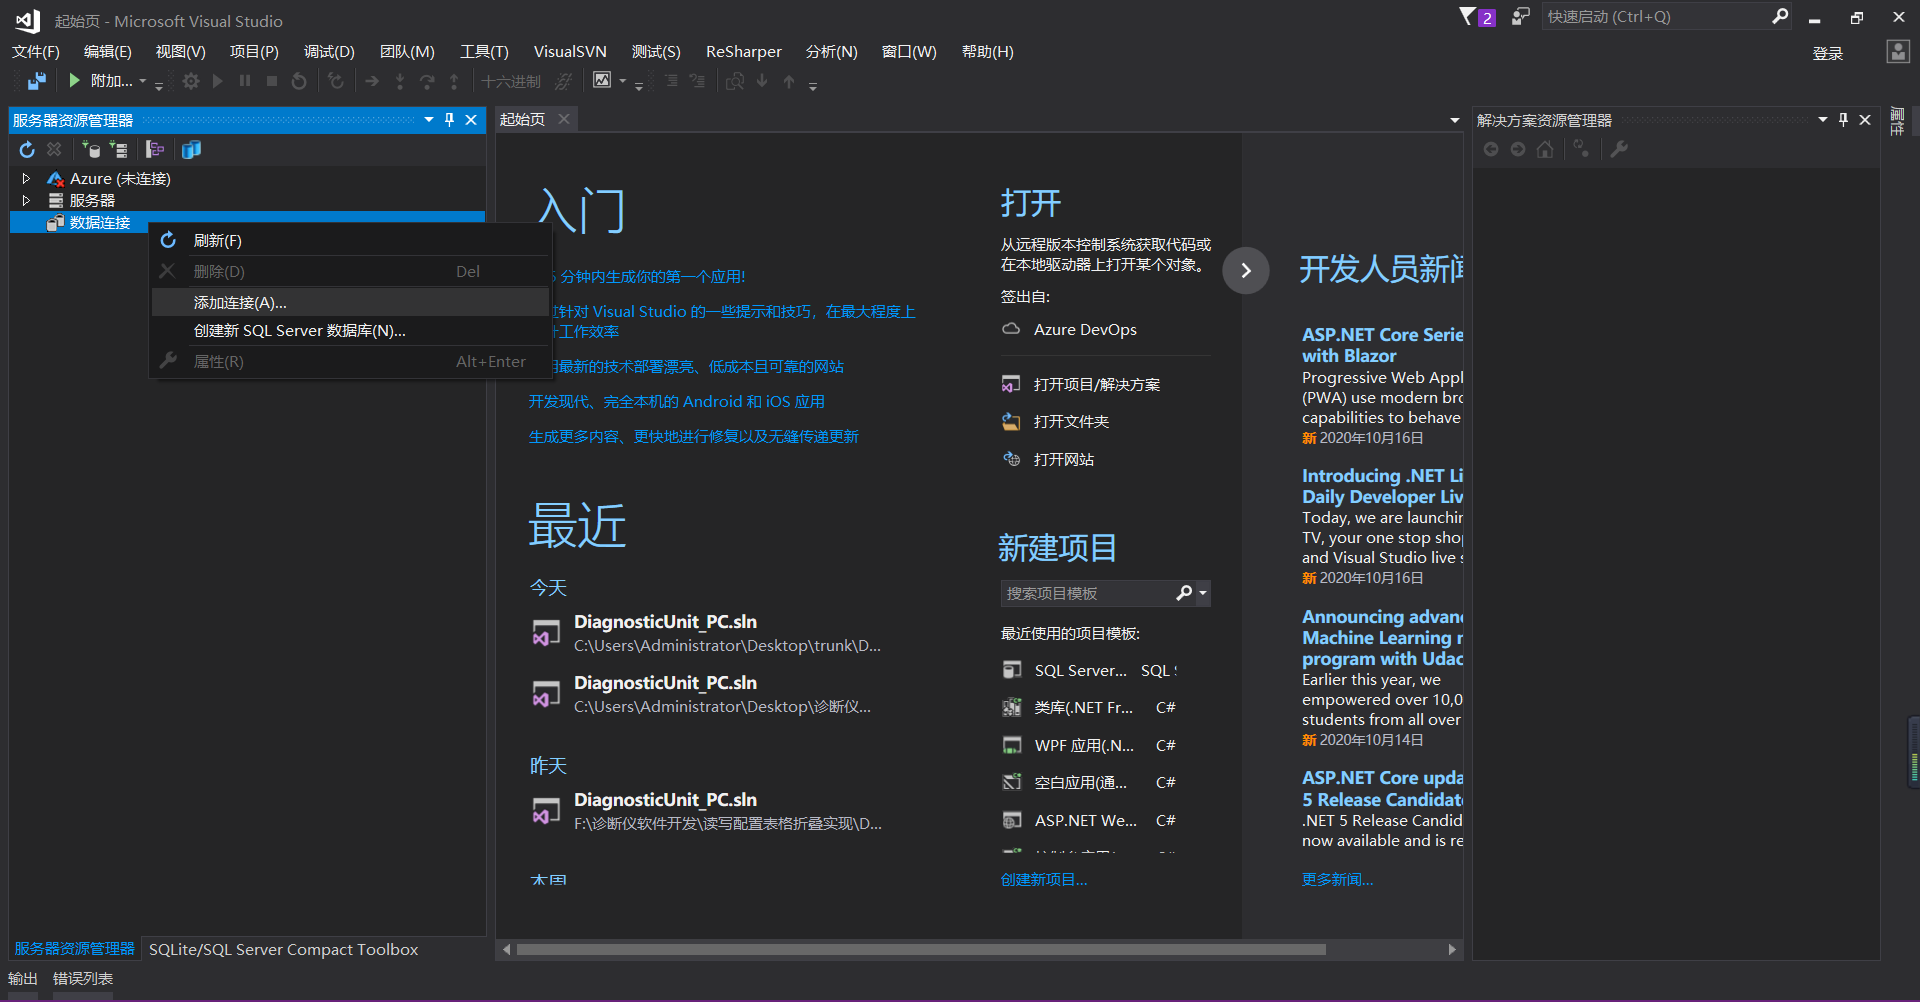This screenshot has width=1920, height=1002.
Task: Click 打开文件夹 link
Action: pos(1070,422)
